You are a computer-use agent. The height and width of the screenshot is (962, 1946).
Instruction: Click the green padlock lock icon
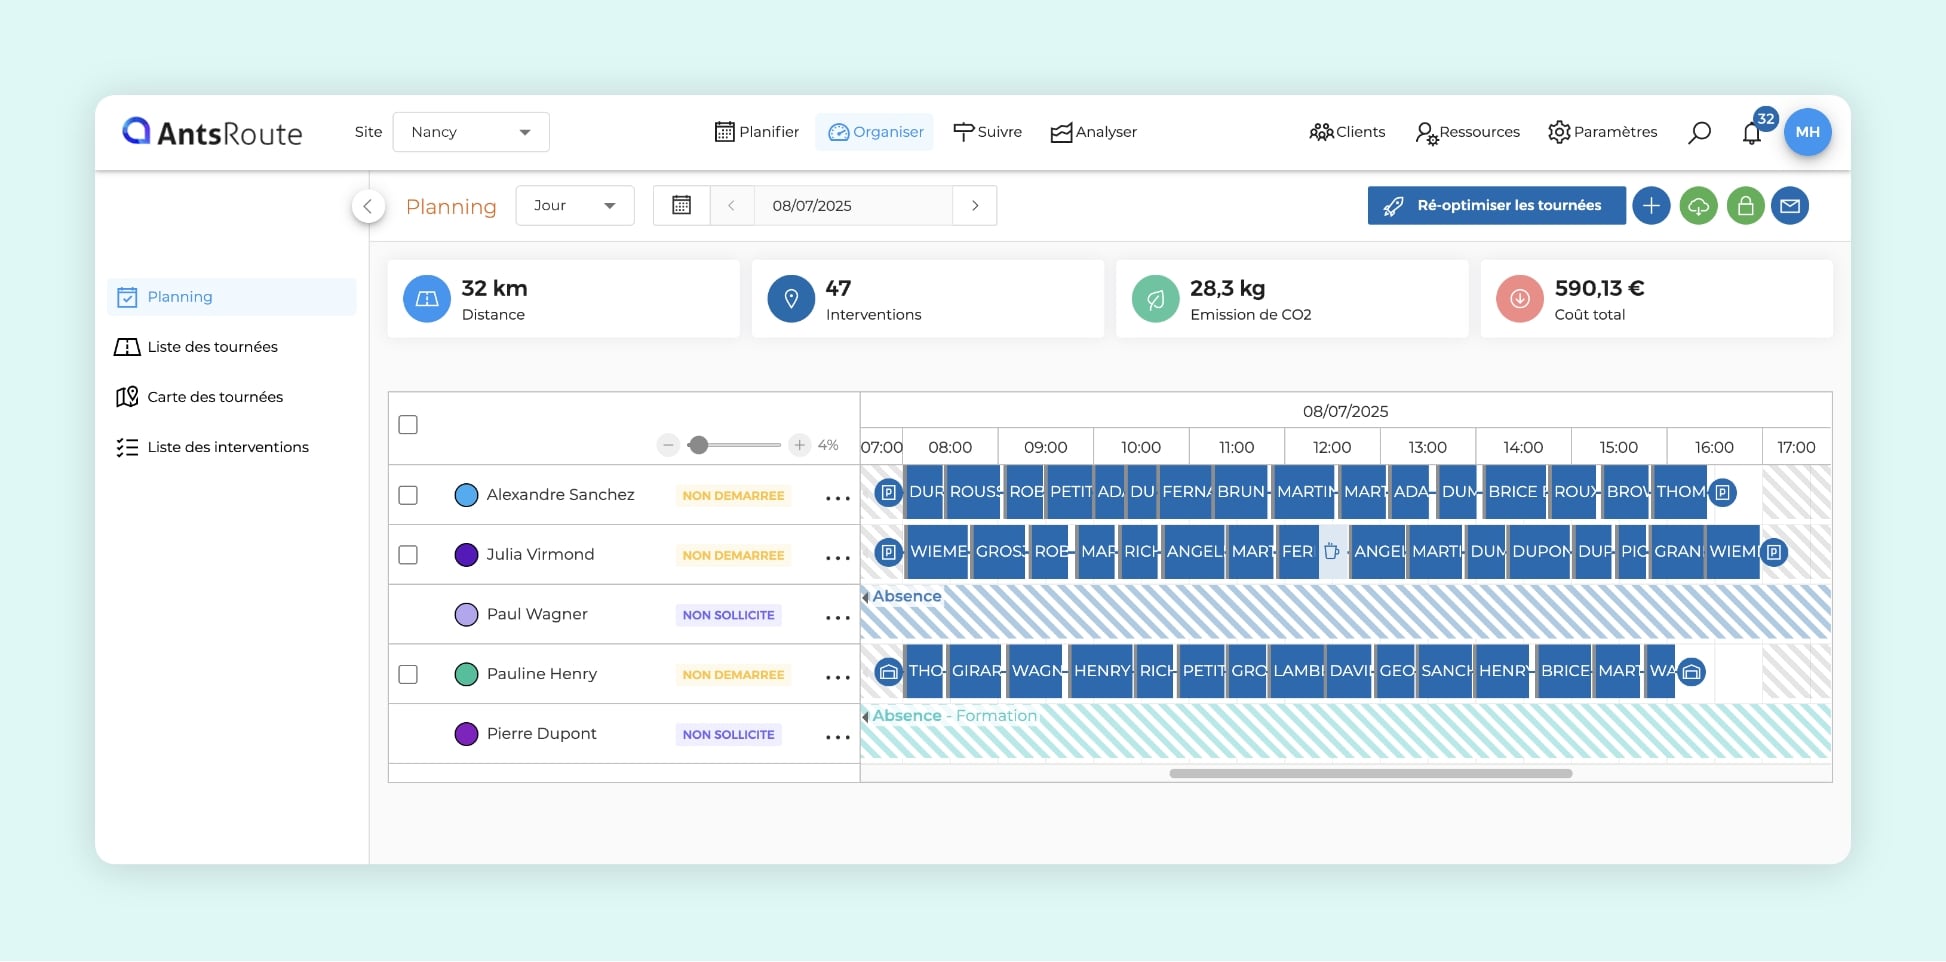pyautogui.click(x=1745, y=206)
